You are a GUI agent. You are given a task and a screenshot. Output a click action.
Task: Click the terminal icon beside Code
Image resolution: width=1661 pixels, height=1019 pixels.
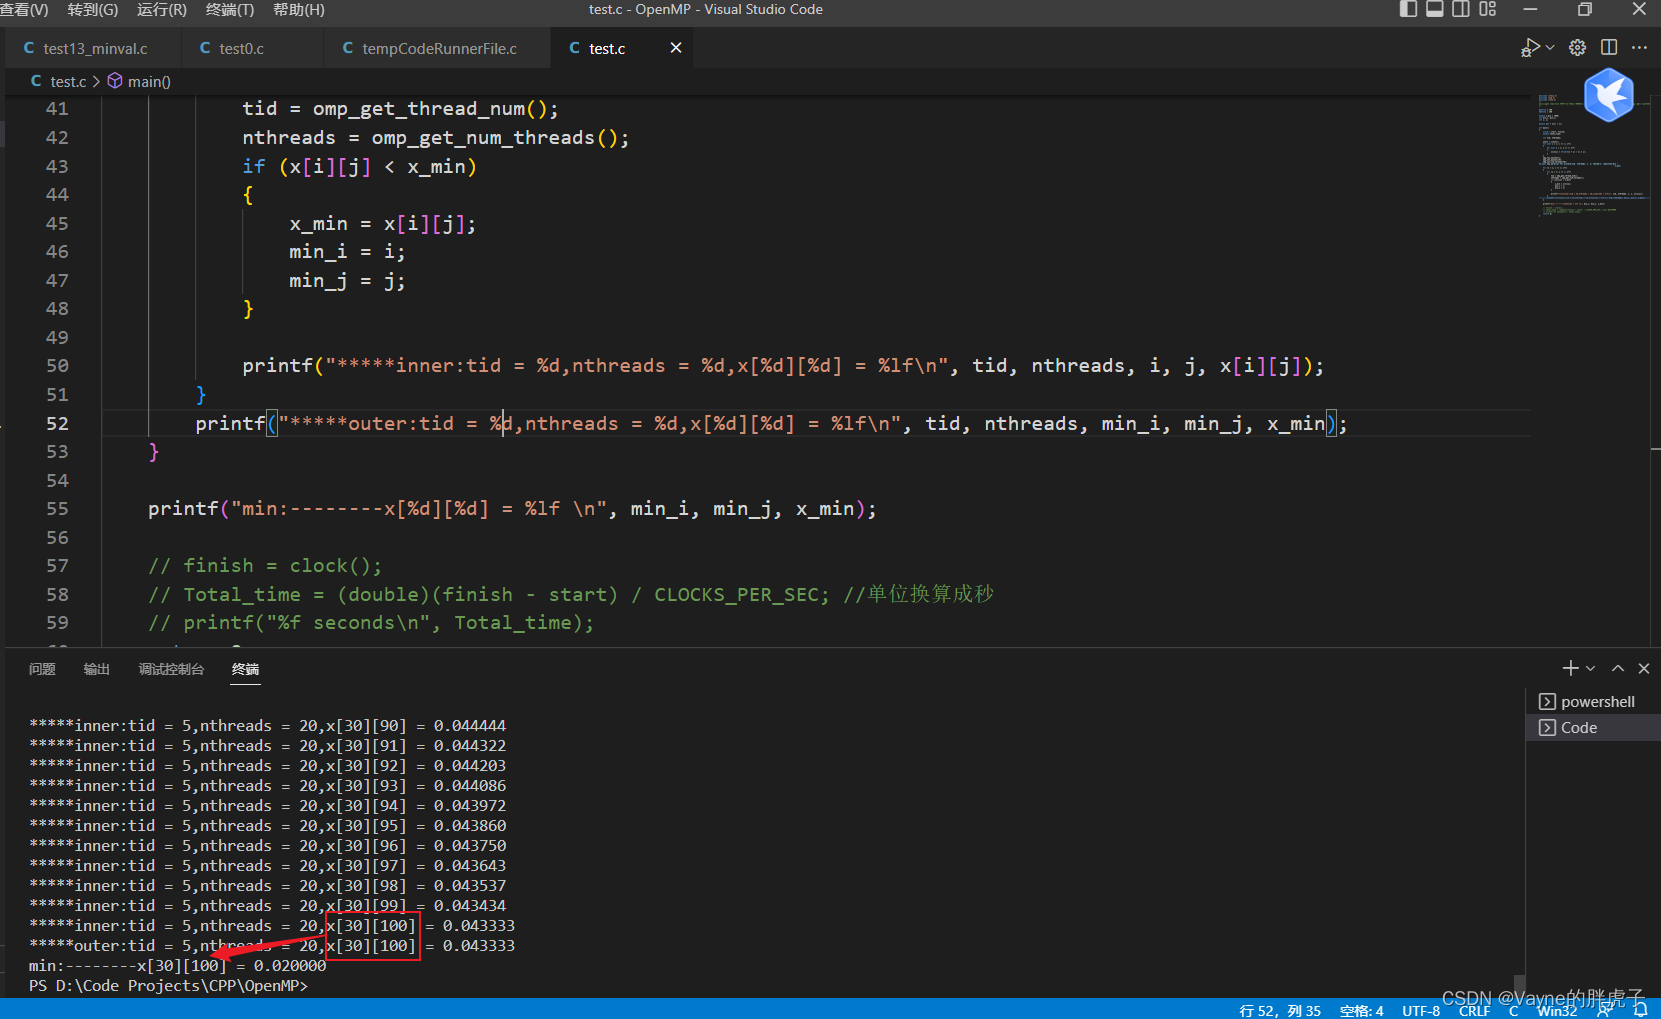[x=1547, y=728]
